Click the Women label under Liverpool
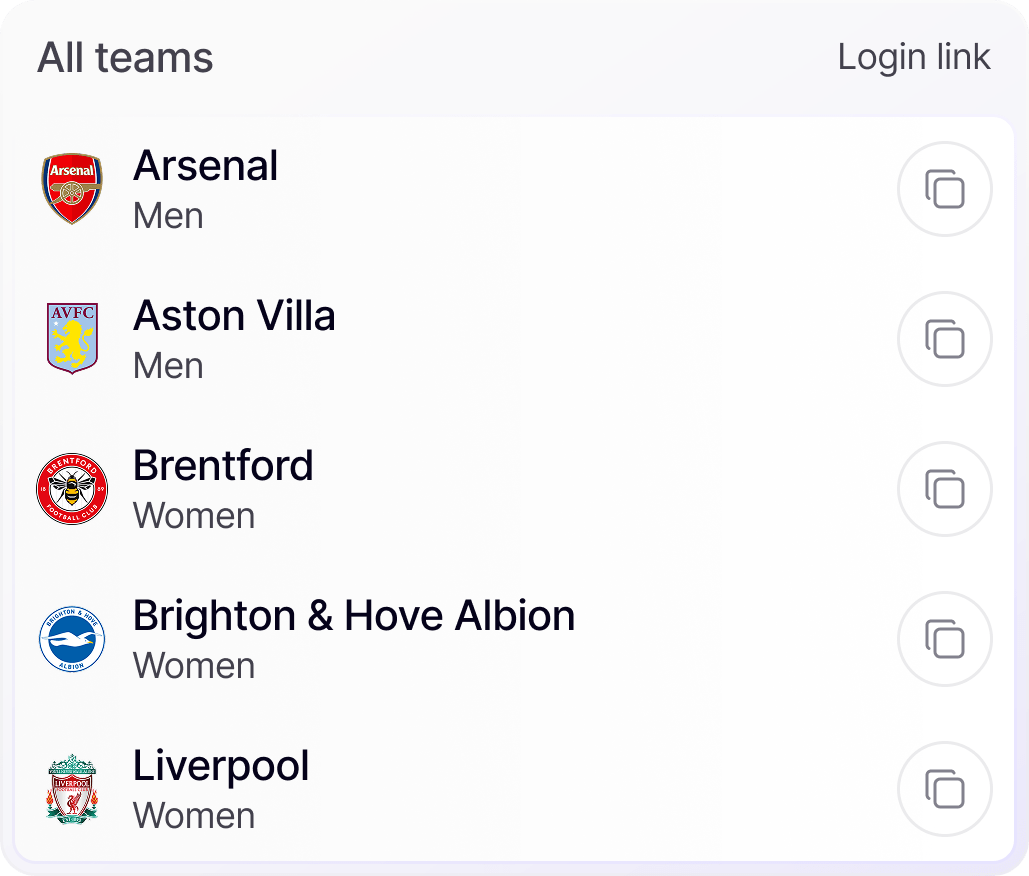 (194, 816)
